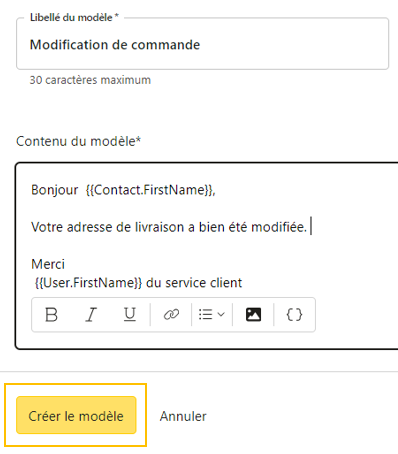Click the bulleted list icon
Screen dimensions: 398x454
tap(206, 314)
